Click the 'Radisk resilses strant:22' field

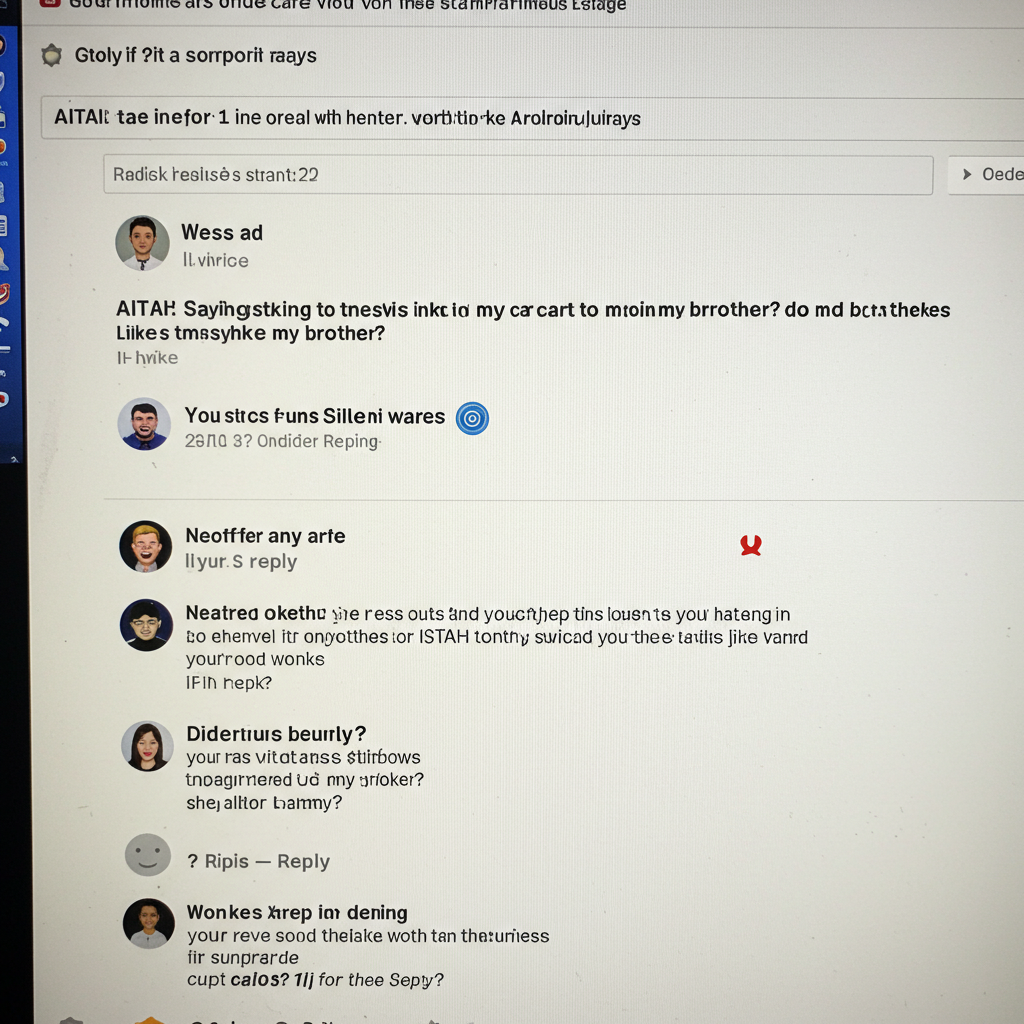pos(518,174)
